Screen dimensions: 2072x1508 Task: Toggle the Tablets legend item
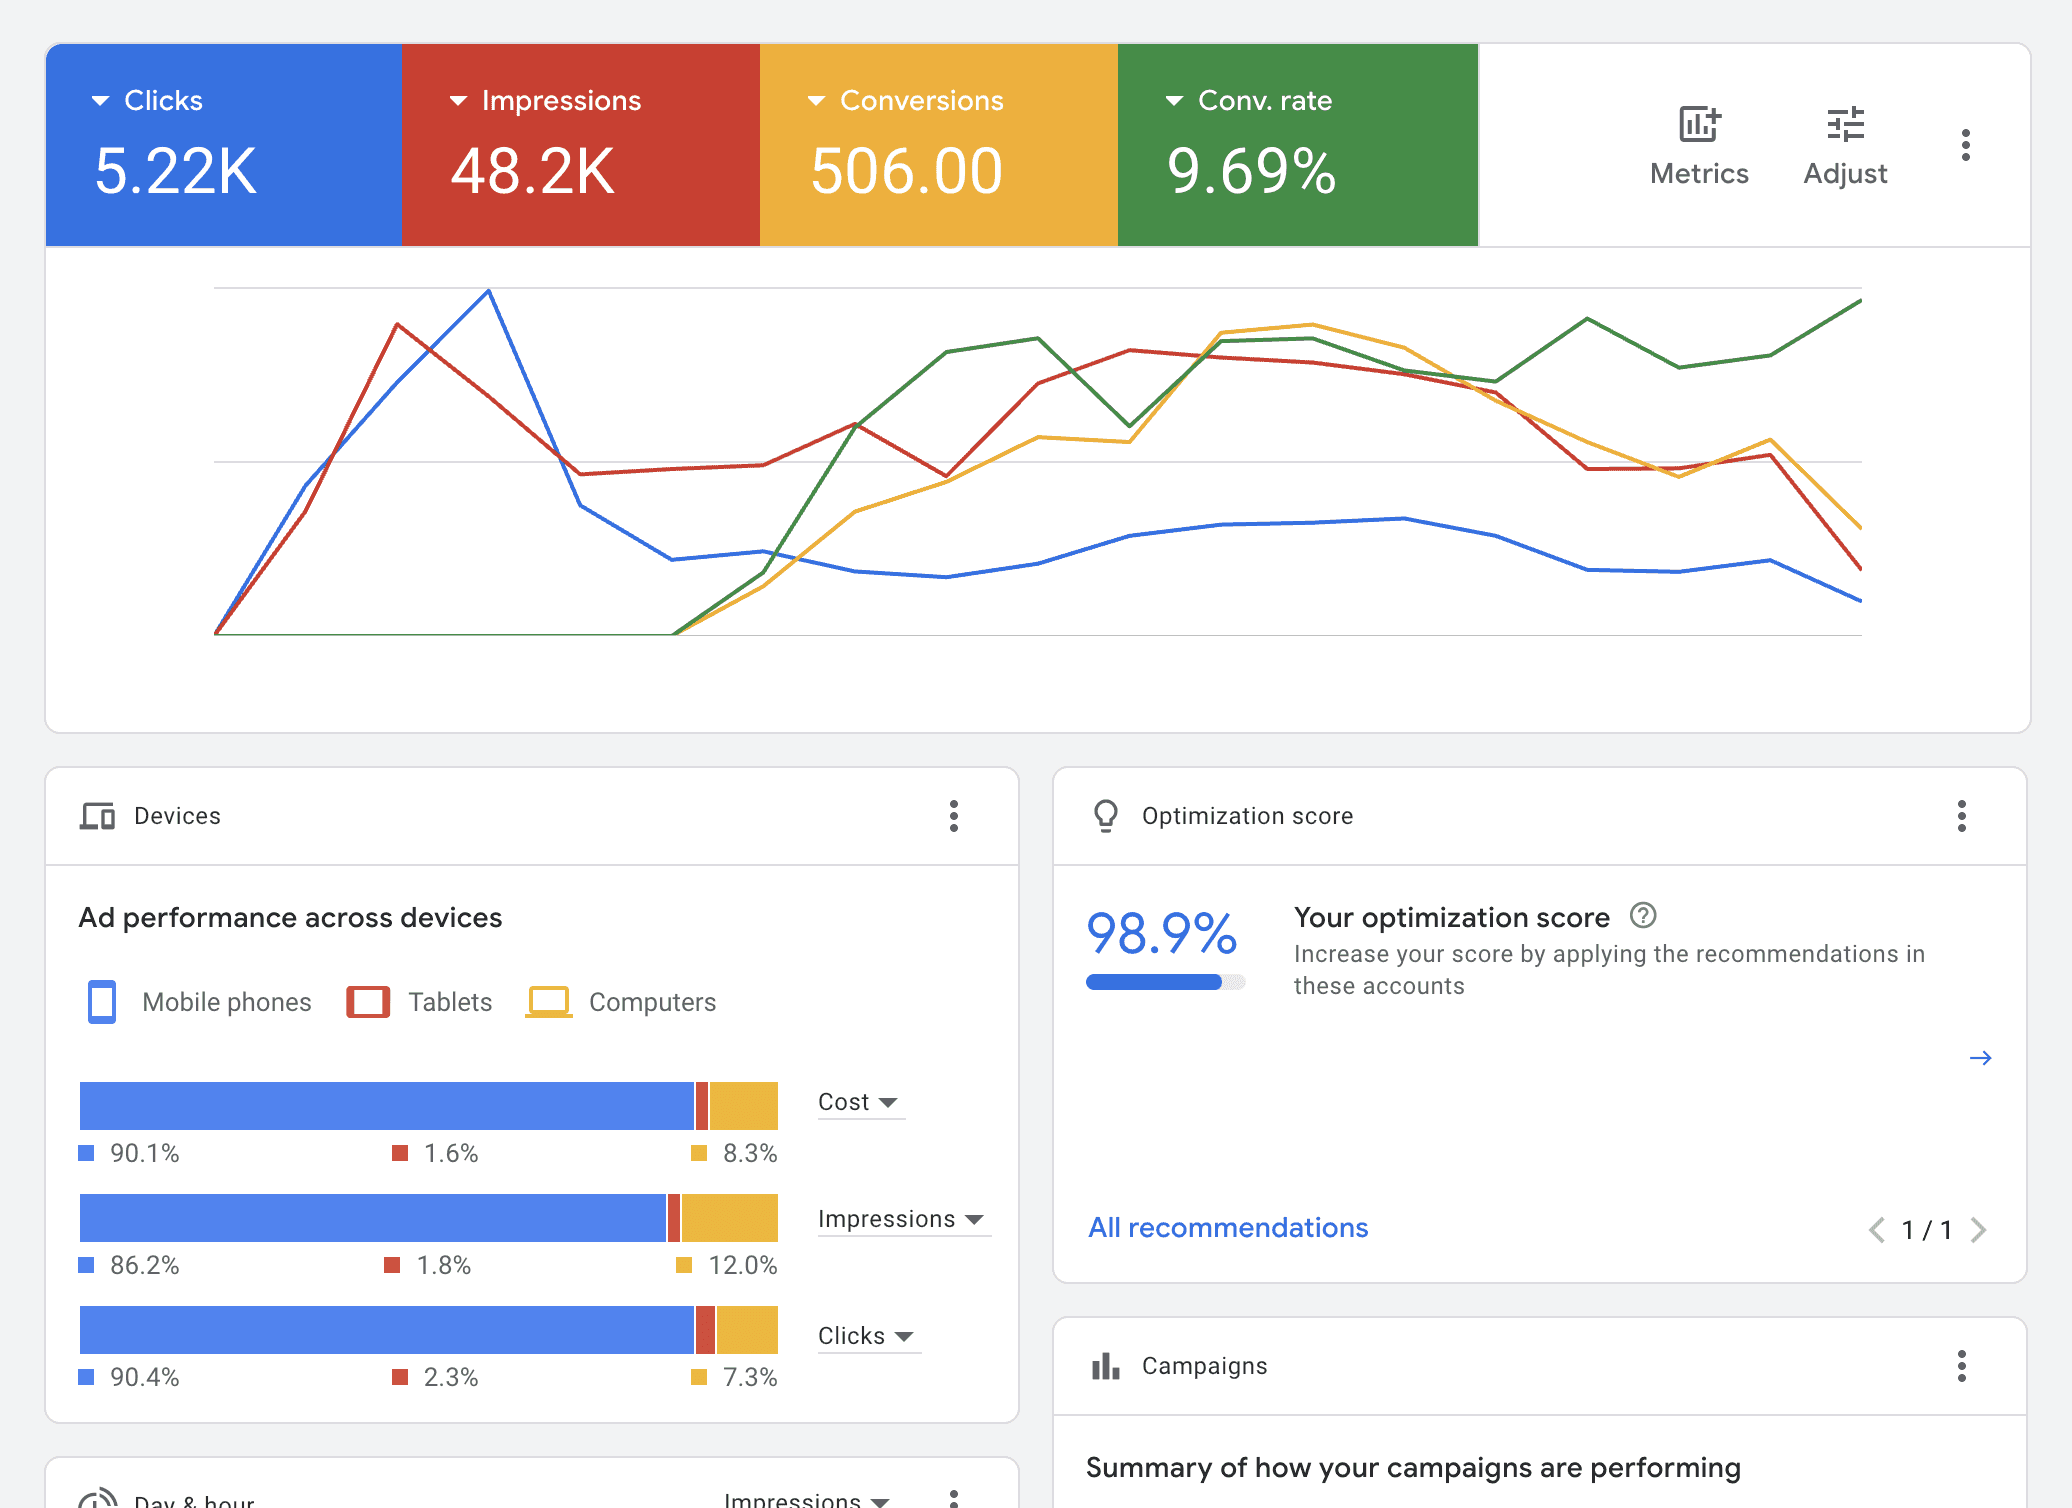[420, 1002]
